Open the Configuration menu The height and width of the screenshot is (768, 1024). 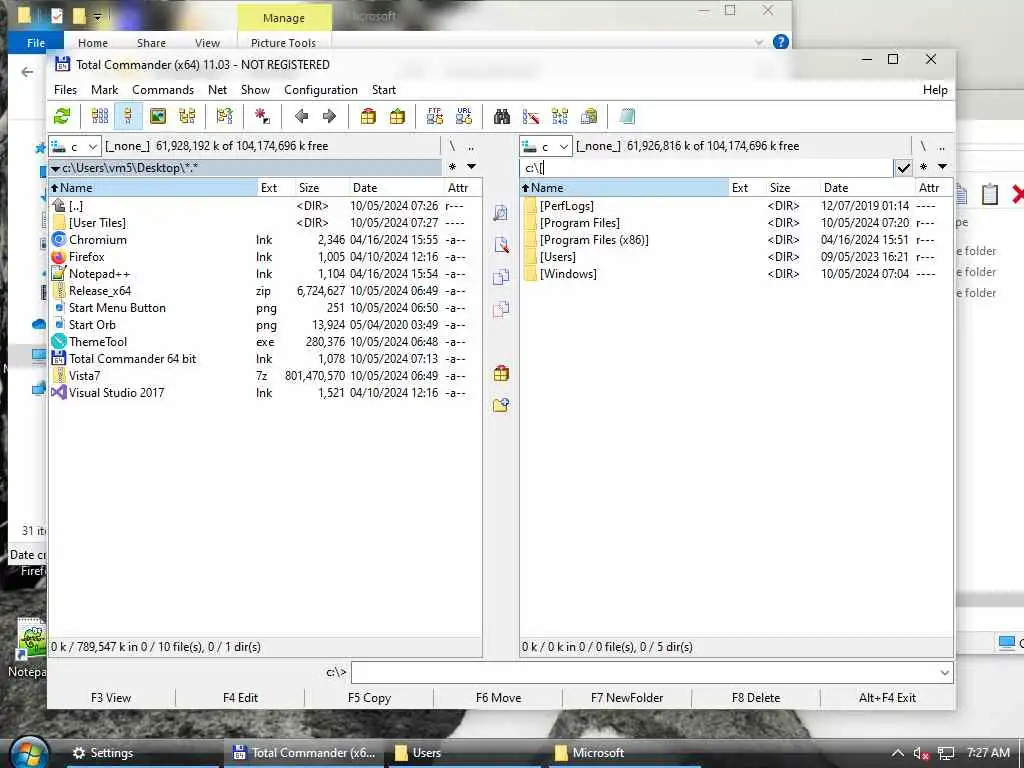click(321, 90)
